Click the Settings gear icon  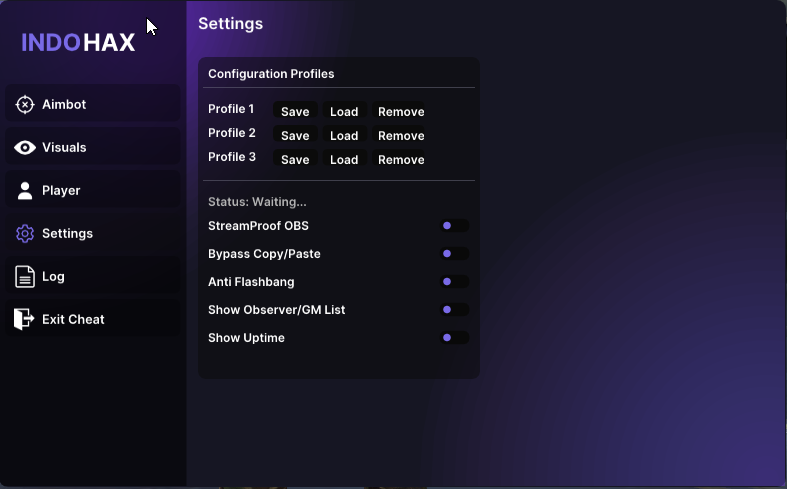25,233
